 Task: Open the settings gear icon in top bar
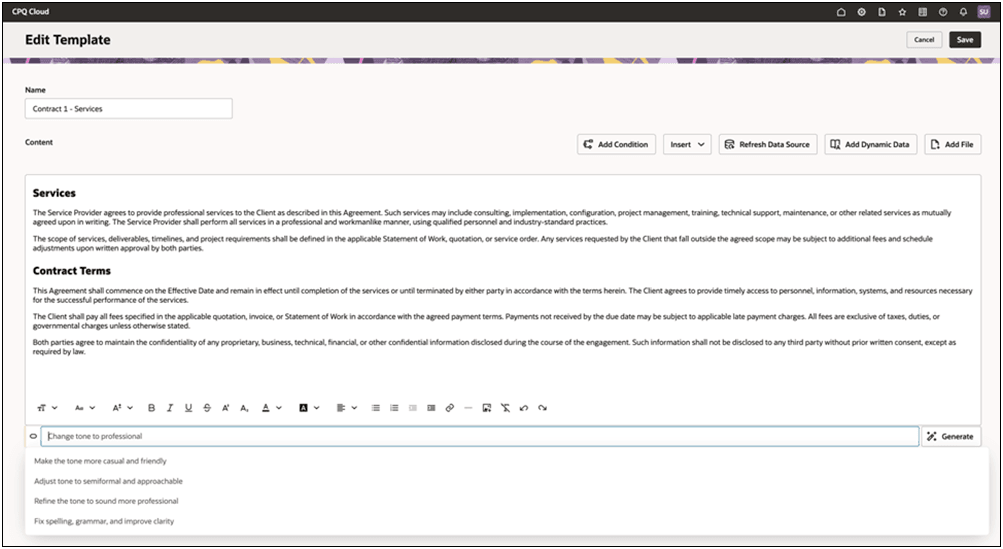click(x=861, y=12)
